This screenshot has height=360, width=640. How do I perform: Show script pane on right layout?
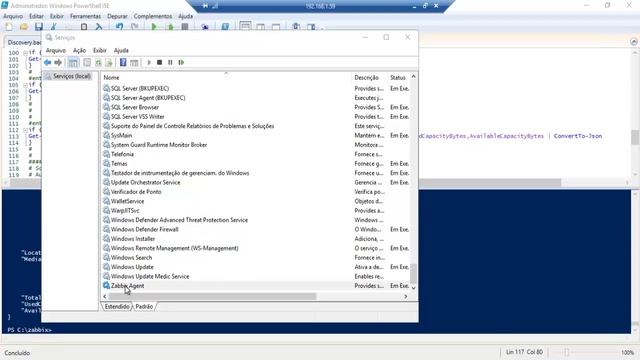pyautogui.click(x=260, y=27)
